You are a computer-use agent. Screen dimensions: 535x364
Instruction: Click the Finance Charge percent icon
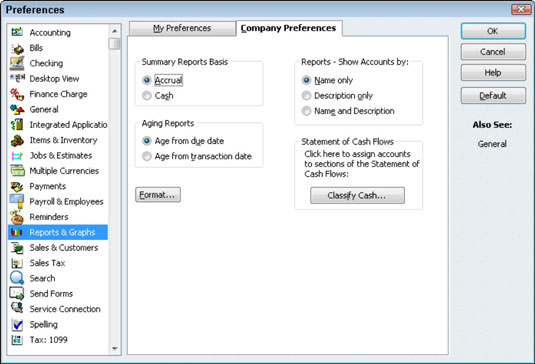(x=17, y=94)
